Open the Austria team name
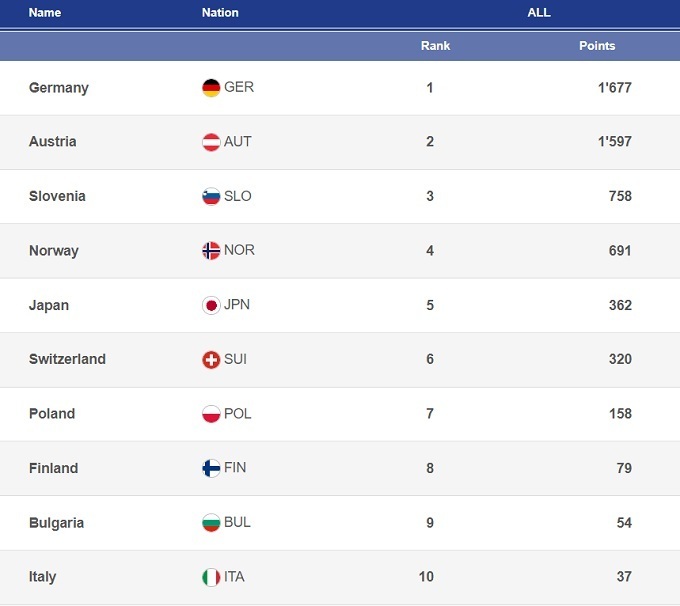 [x=53, y=142]
